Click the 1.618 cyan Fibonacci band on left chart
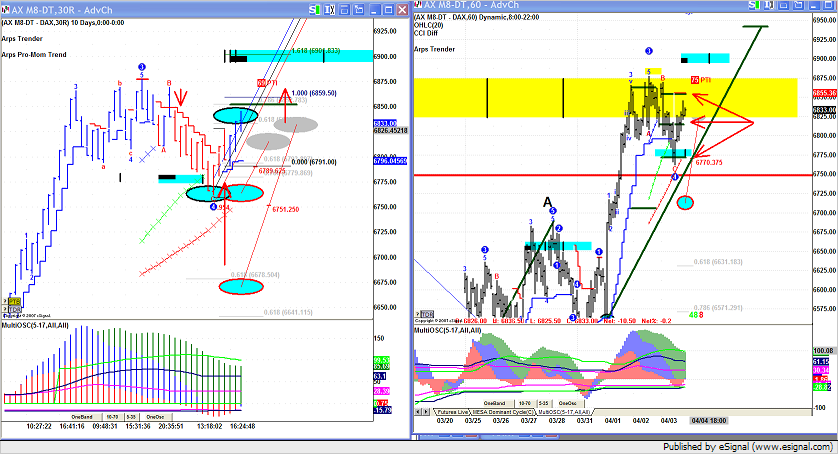The width and height of the screenshot is (838, 454). pos(300,54)
